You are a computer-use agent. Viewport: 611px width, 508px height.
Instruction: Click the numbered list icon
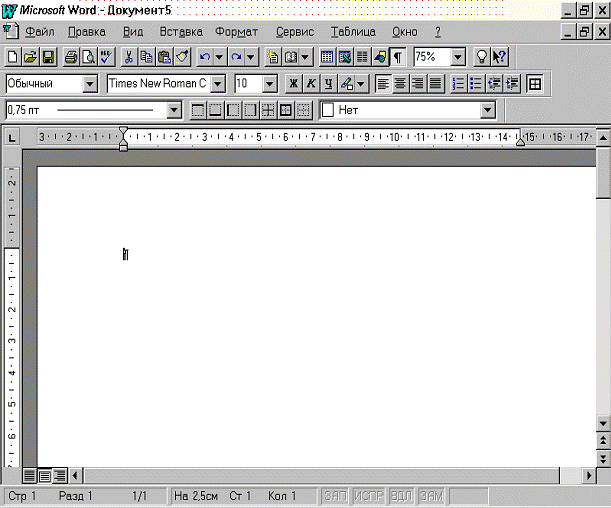click(x=459, y=84)
